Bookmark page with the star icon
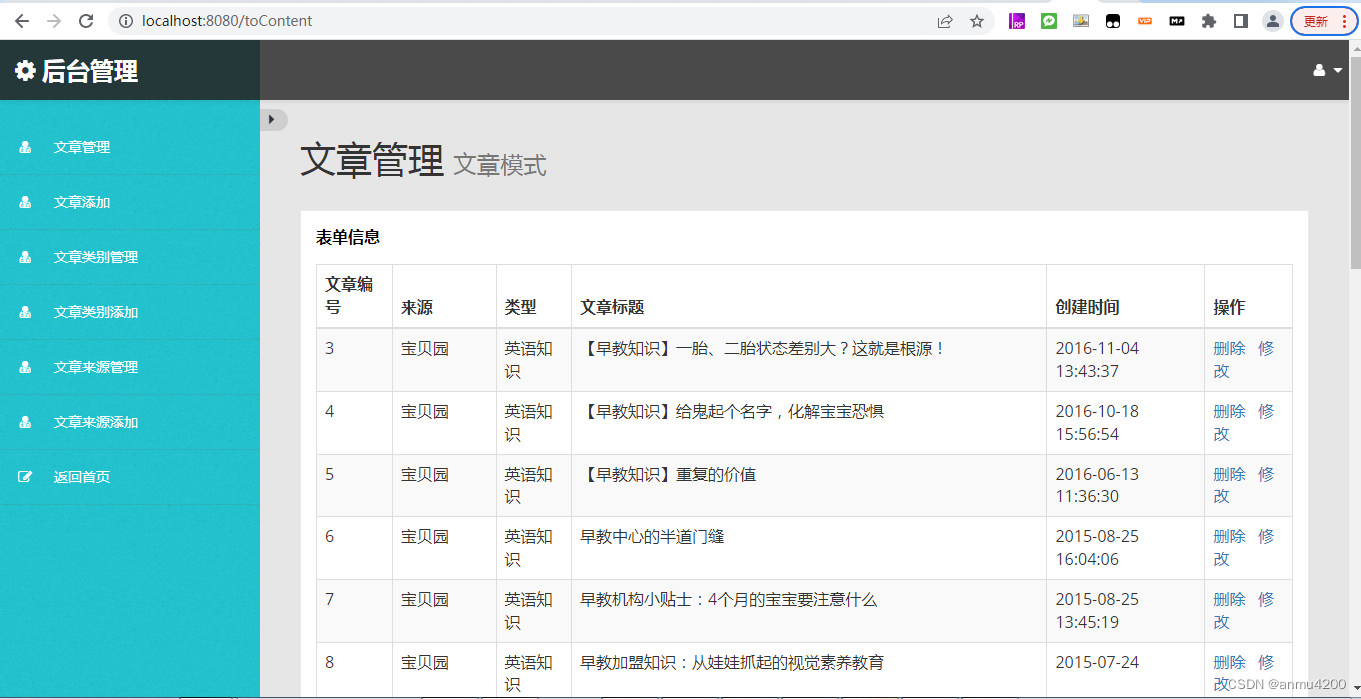1361x699 pixels. point(977,21)
